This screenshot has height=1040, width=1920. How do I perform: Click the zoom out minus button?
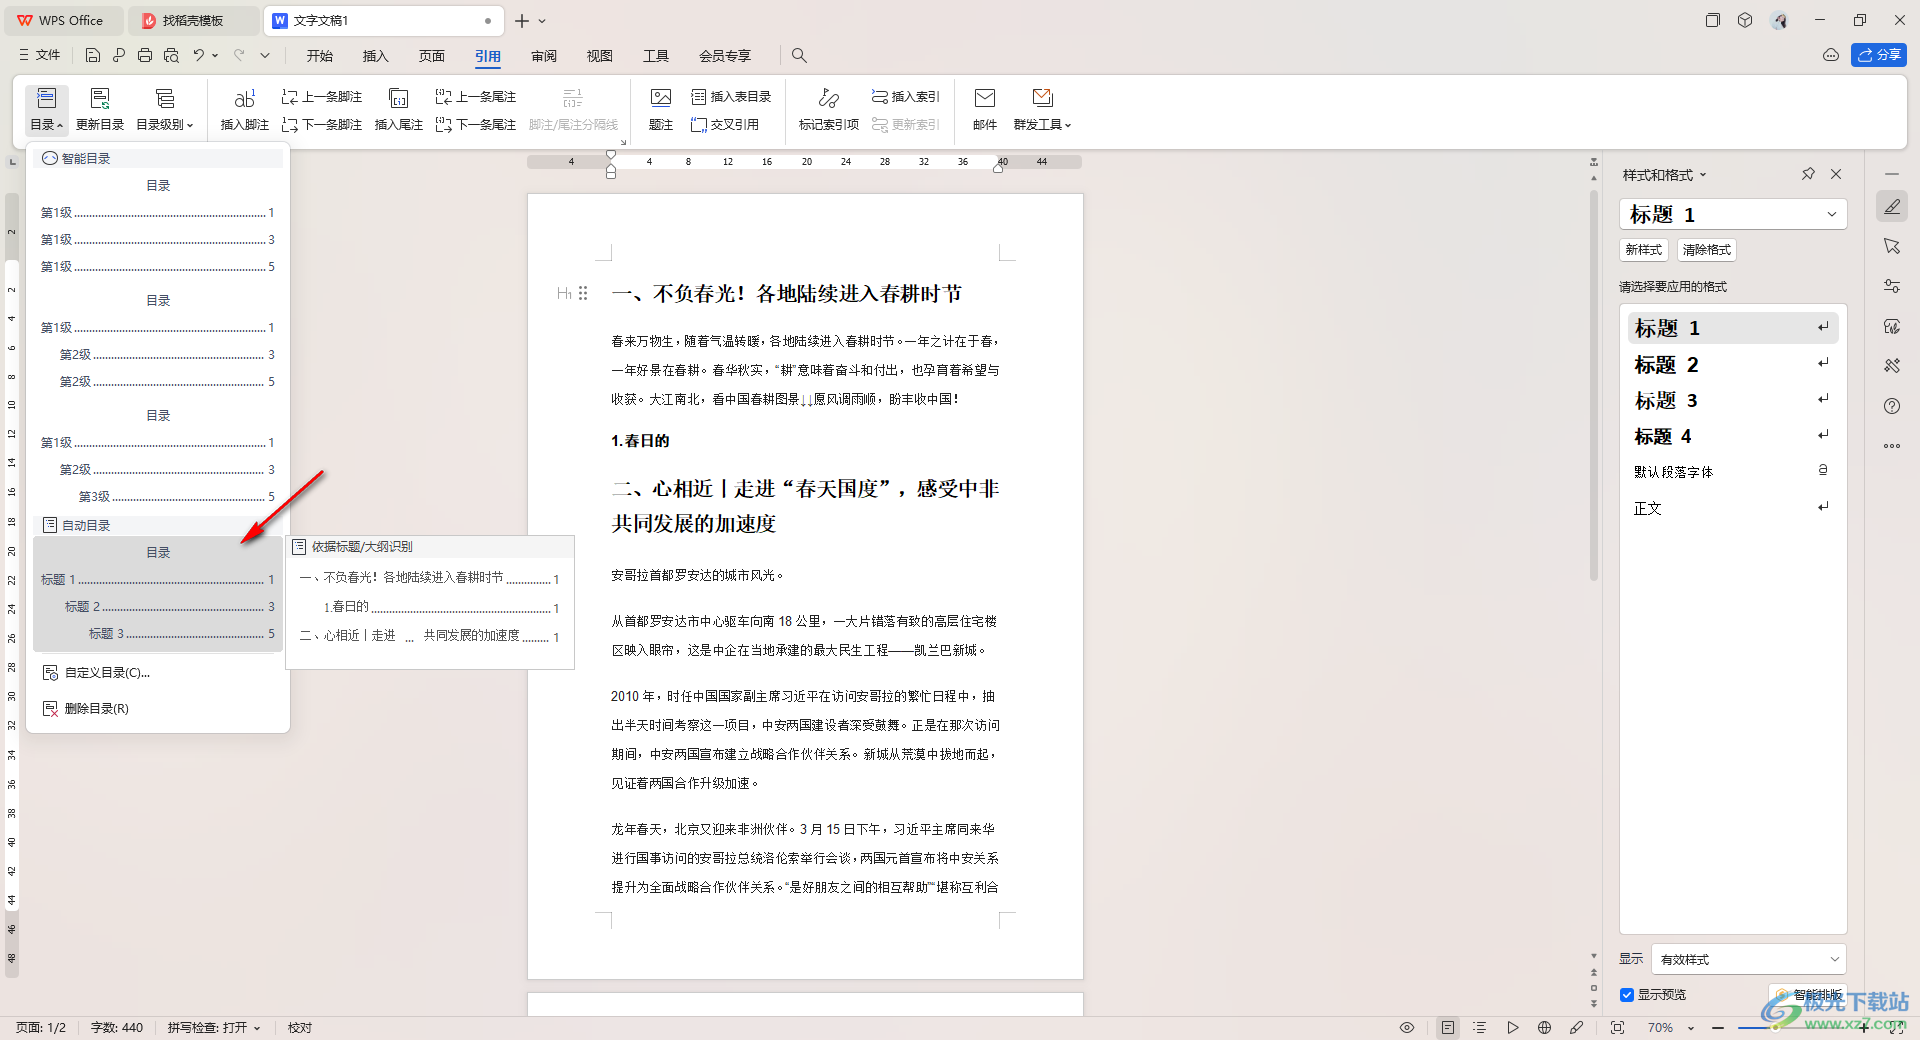coord(1718,1028)
